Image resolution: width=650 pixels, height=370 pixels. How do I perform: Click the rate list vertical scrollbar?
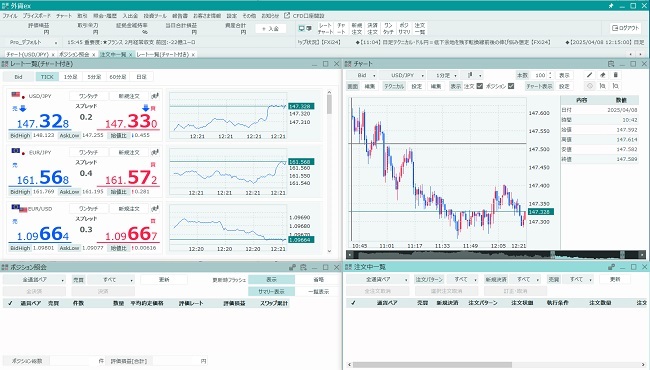330,171
